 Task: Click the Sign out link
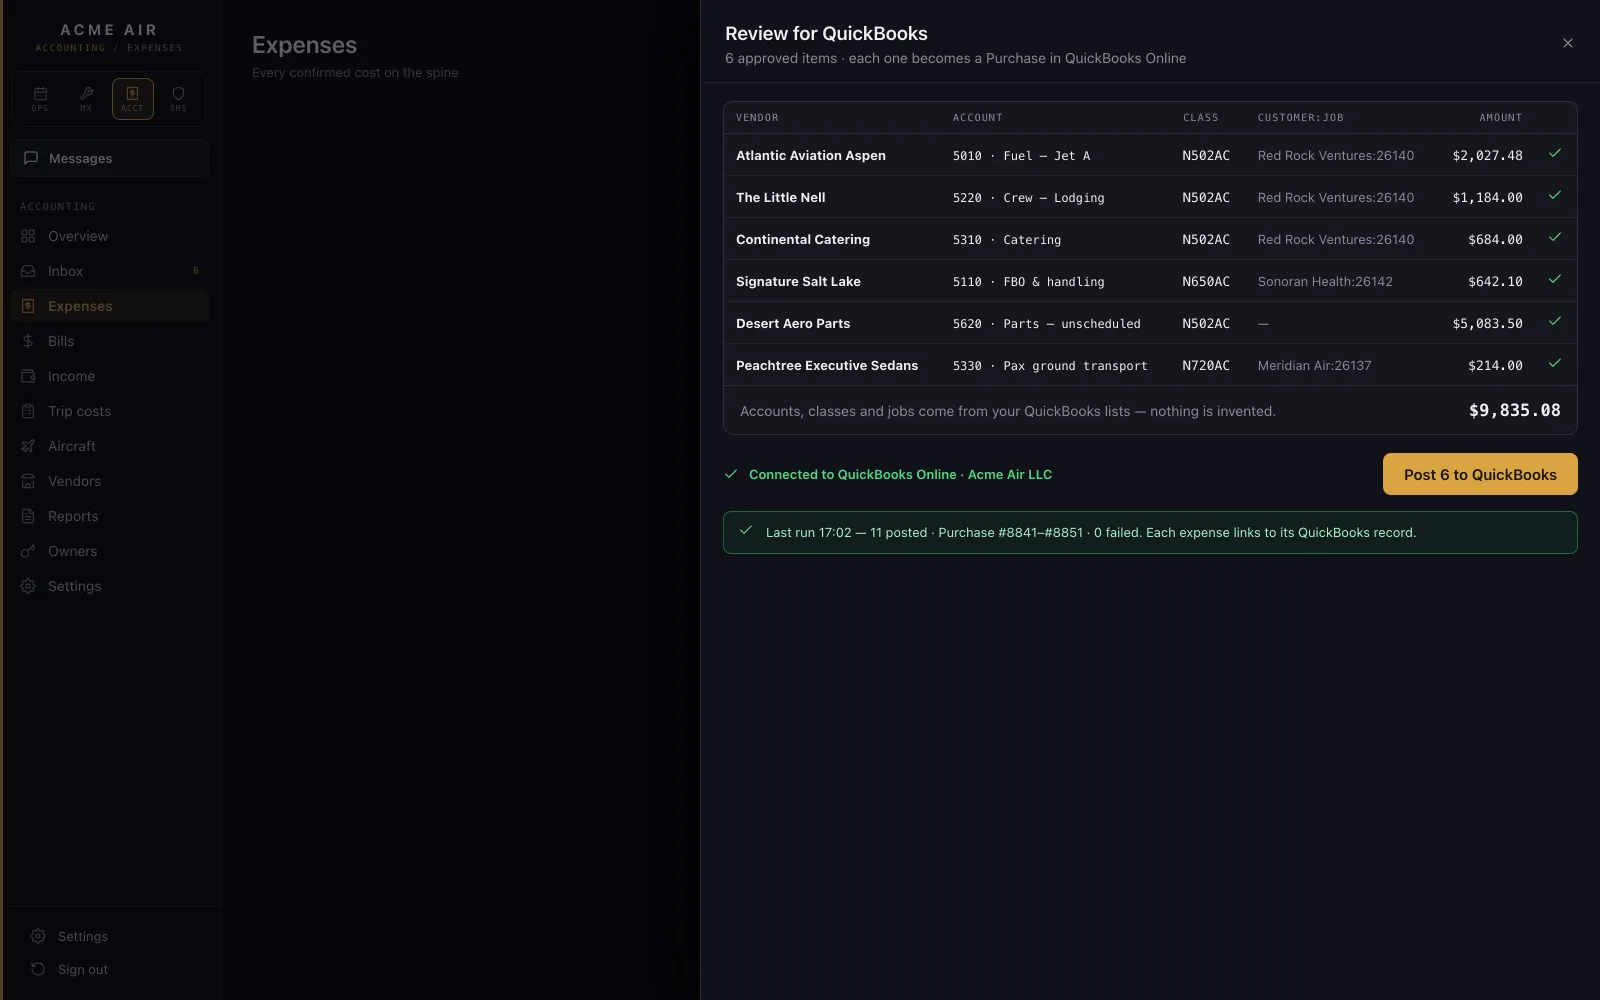(x=83, y=969)
